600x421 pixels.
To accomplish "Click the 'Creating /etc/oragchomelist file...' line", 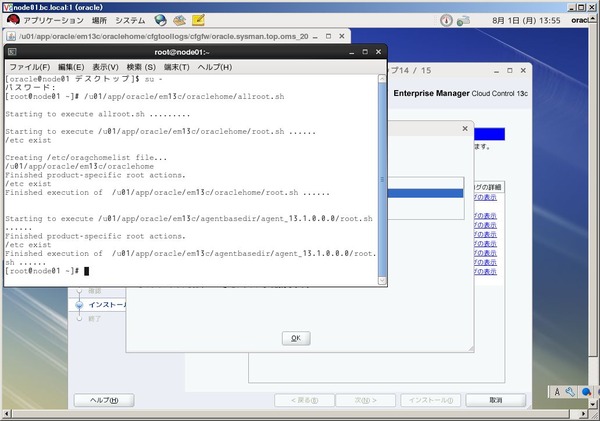I will [86, 157].
